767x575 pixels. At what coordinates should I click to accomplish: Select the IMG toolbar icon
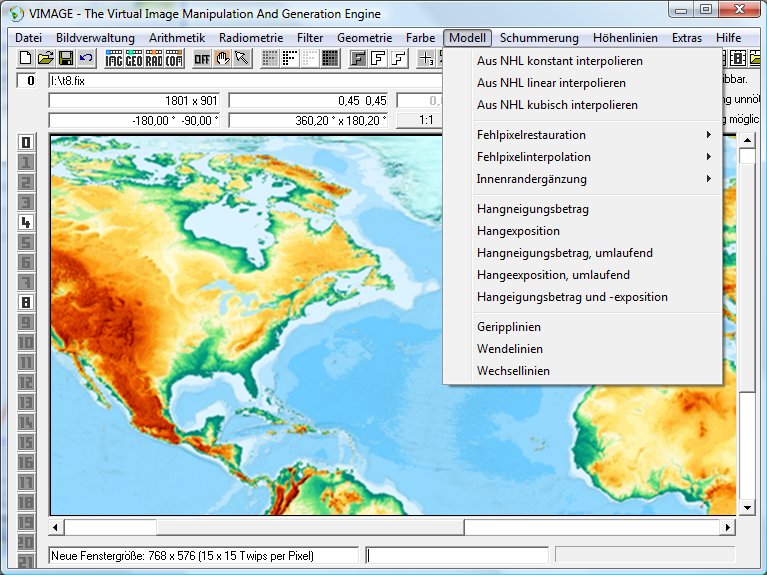114,59
